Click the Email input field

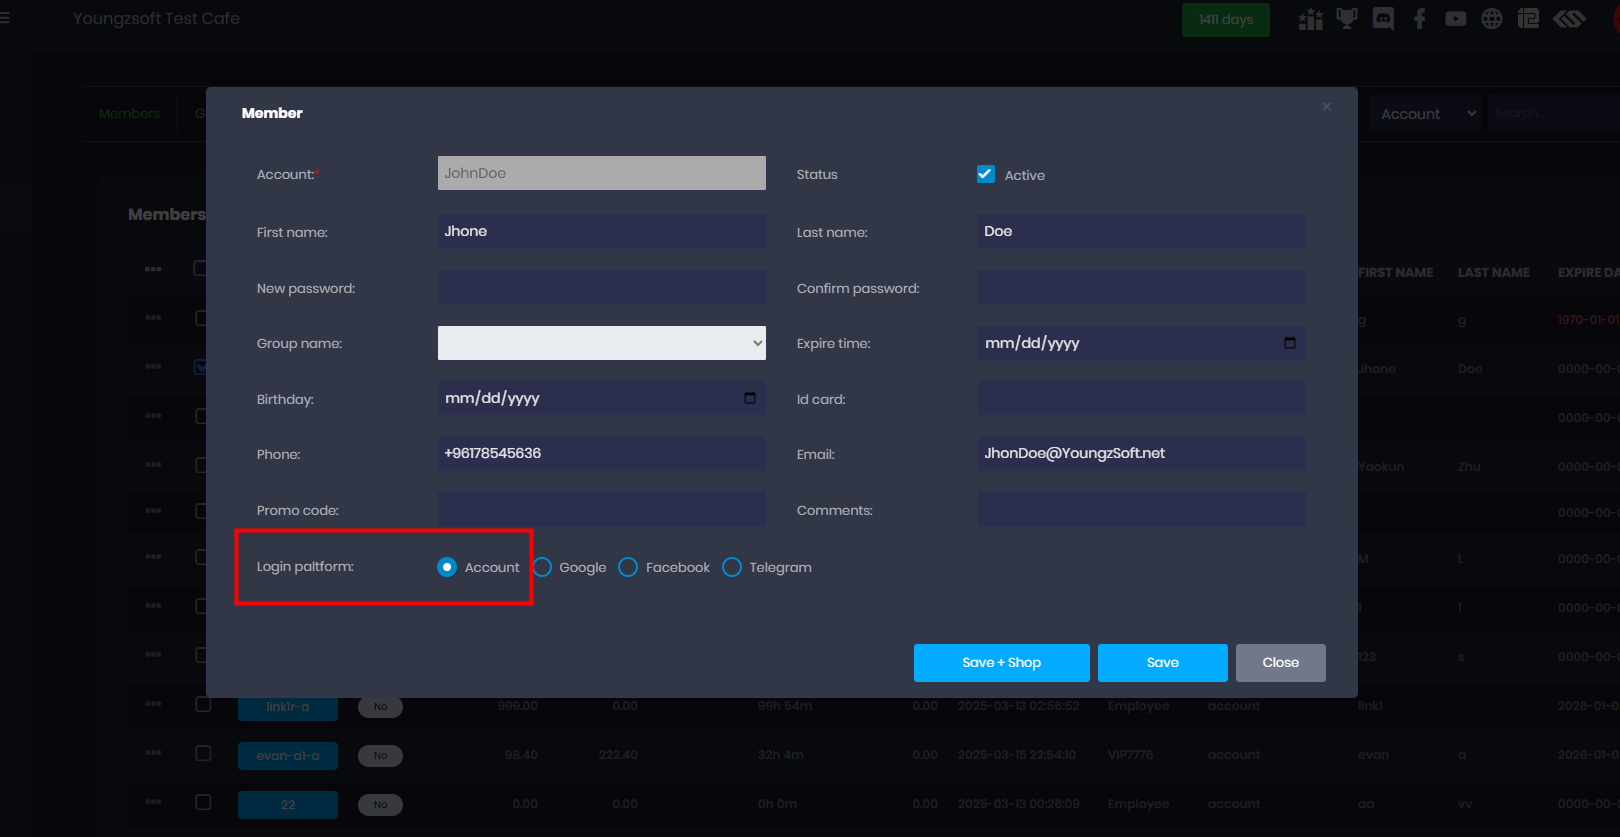pos(1141,454)
